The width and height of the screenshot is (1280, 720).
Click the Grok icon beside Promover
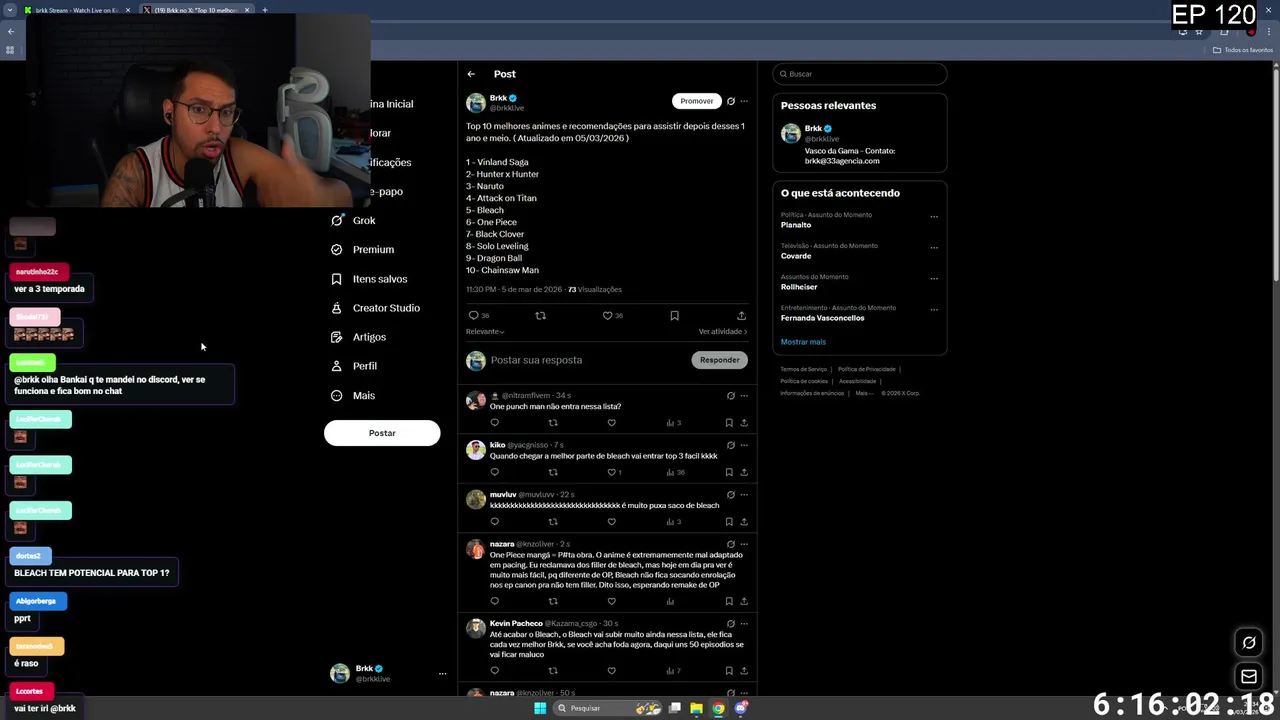point(731,101)
